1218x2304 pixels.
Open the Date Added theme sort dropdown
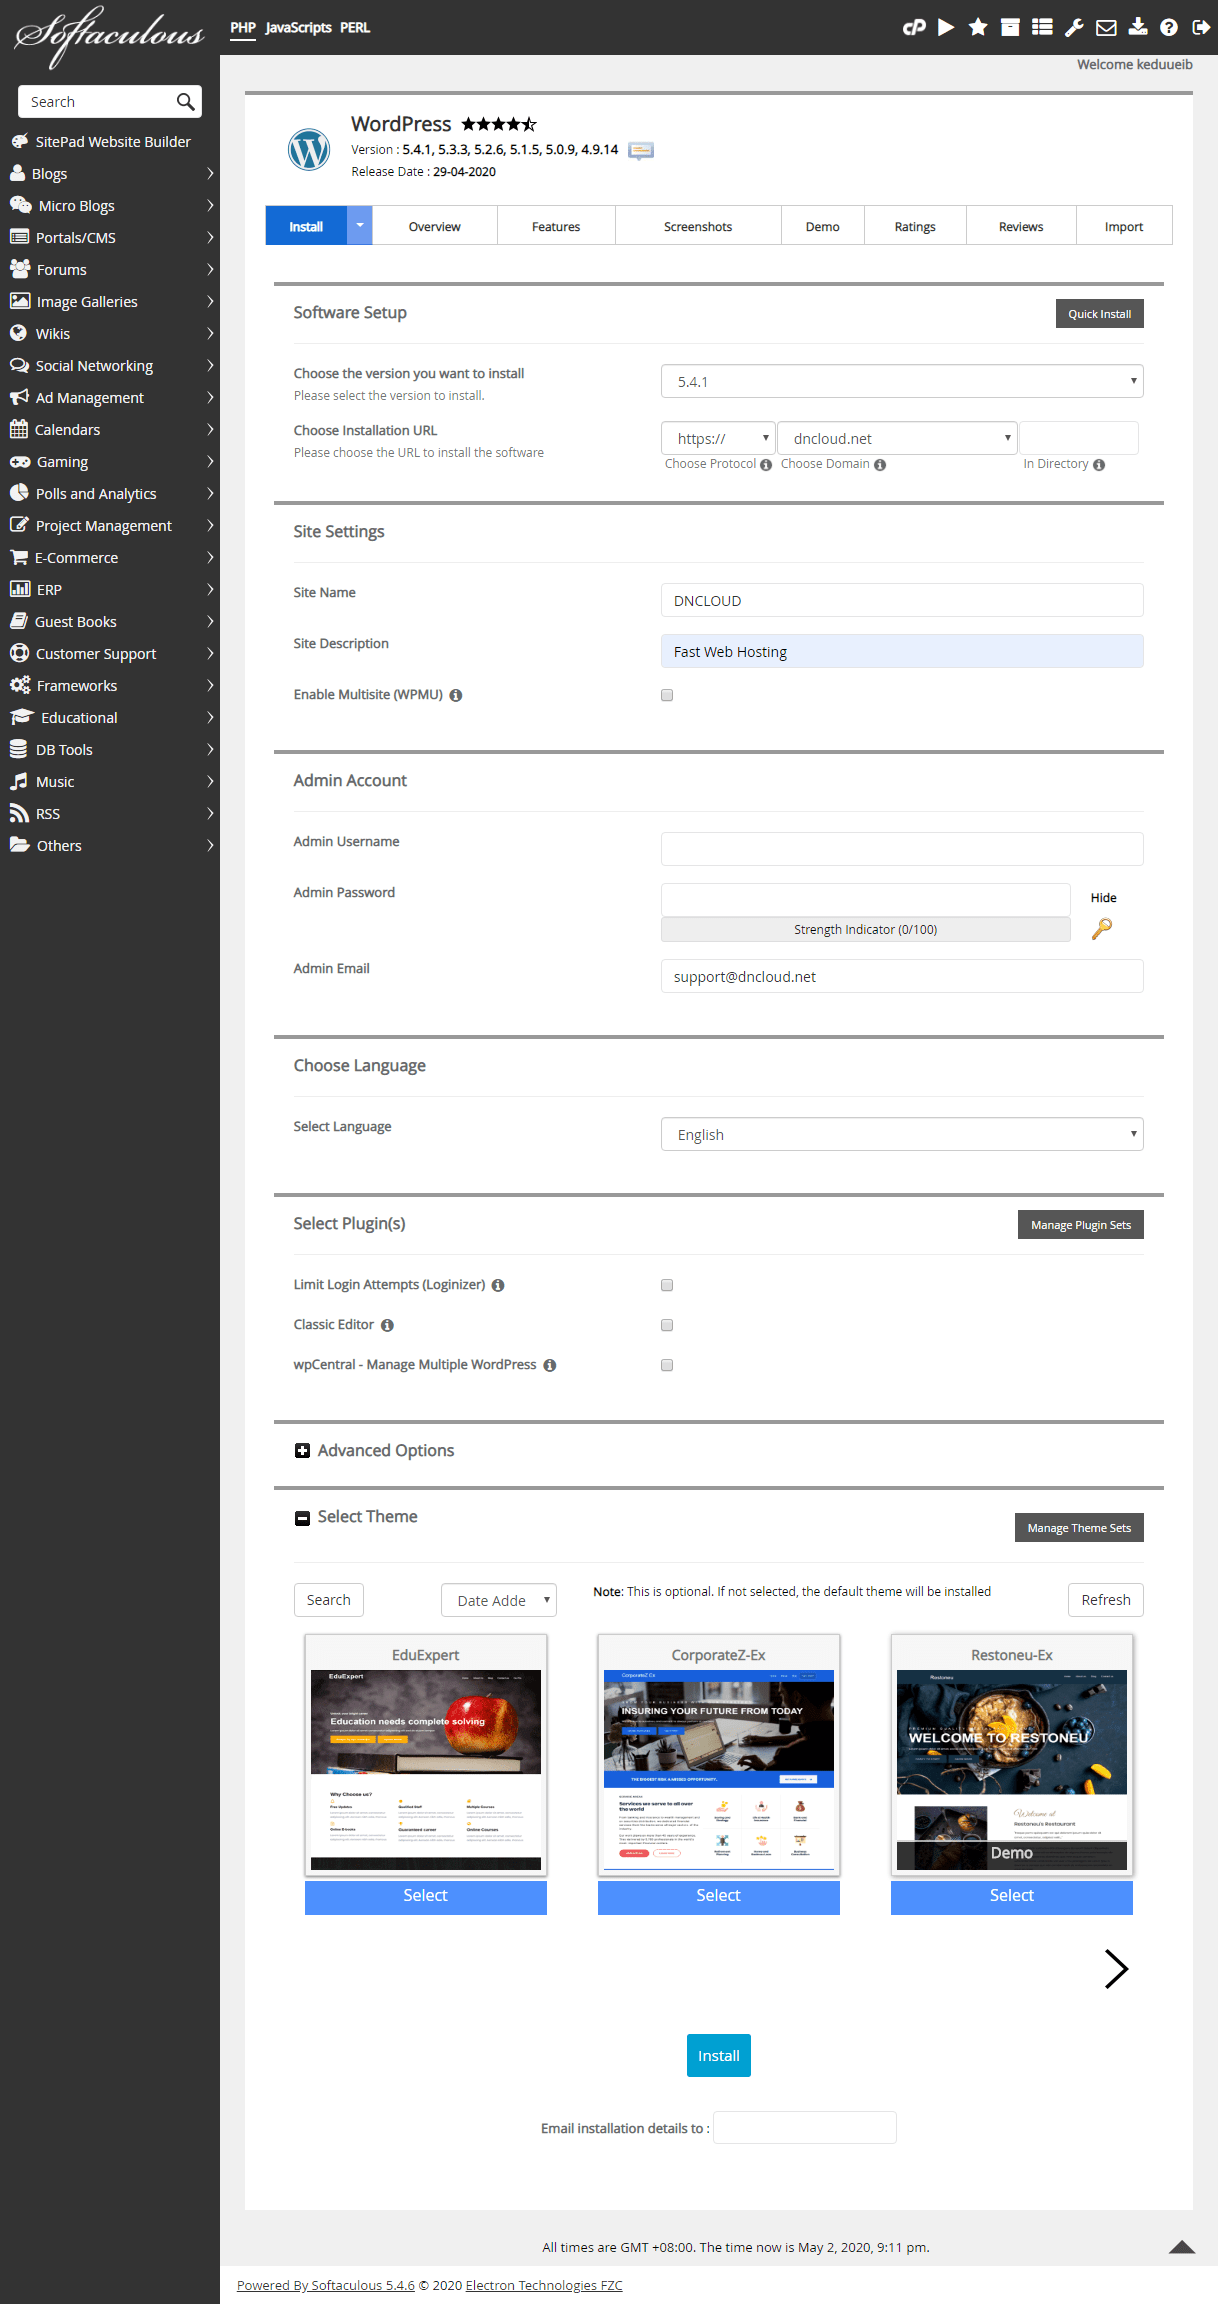(x=499, y=1600)
